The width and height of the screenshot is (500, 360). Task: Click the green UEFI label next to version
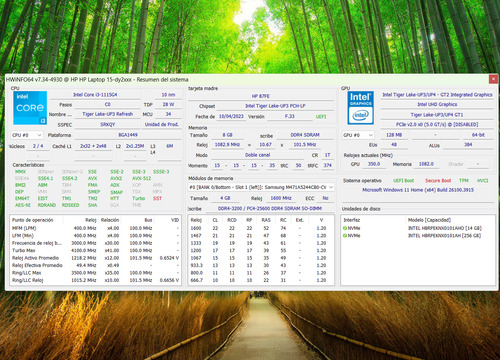pyautogui.click(x=321, y=117)
